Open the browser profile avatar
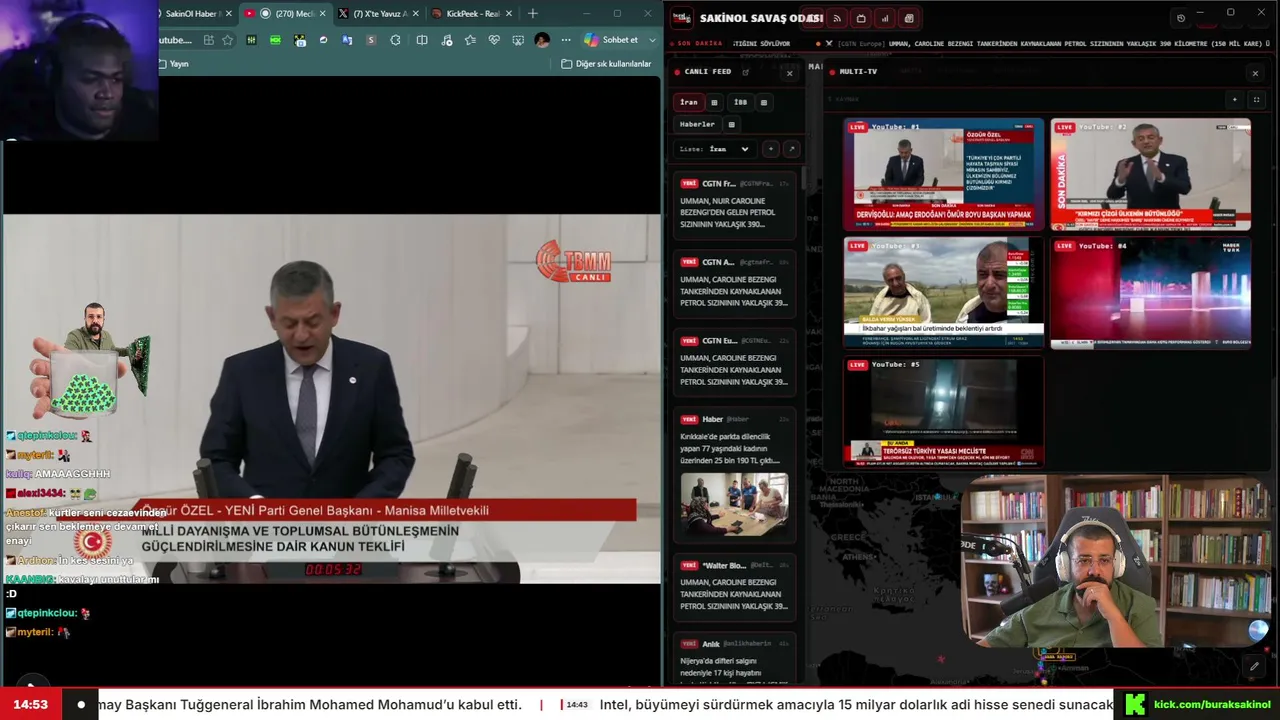Image resolution: width=1280 pixels, height=720 pixels. pyautogui.click(x=542, y=40)
